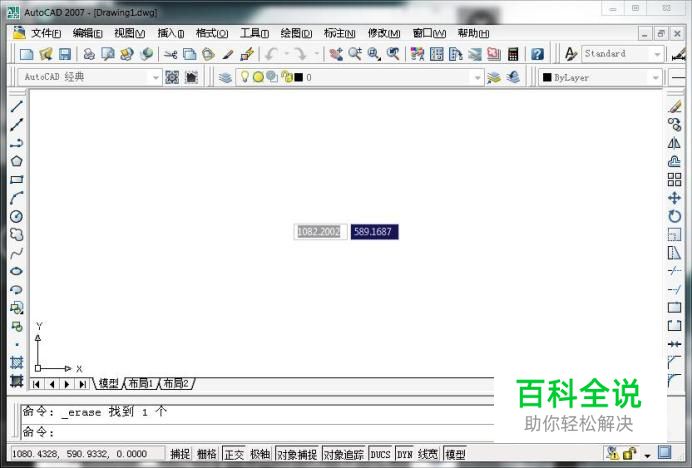Screen dimensions: 692x468
Task: Select the Offset tool
Action: tap(674, 162)
